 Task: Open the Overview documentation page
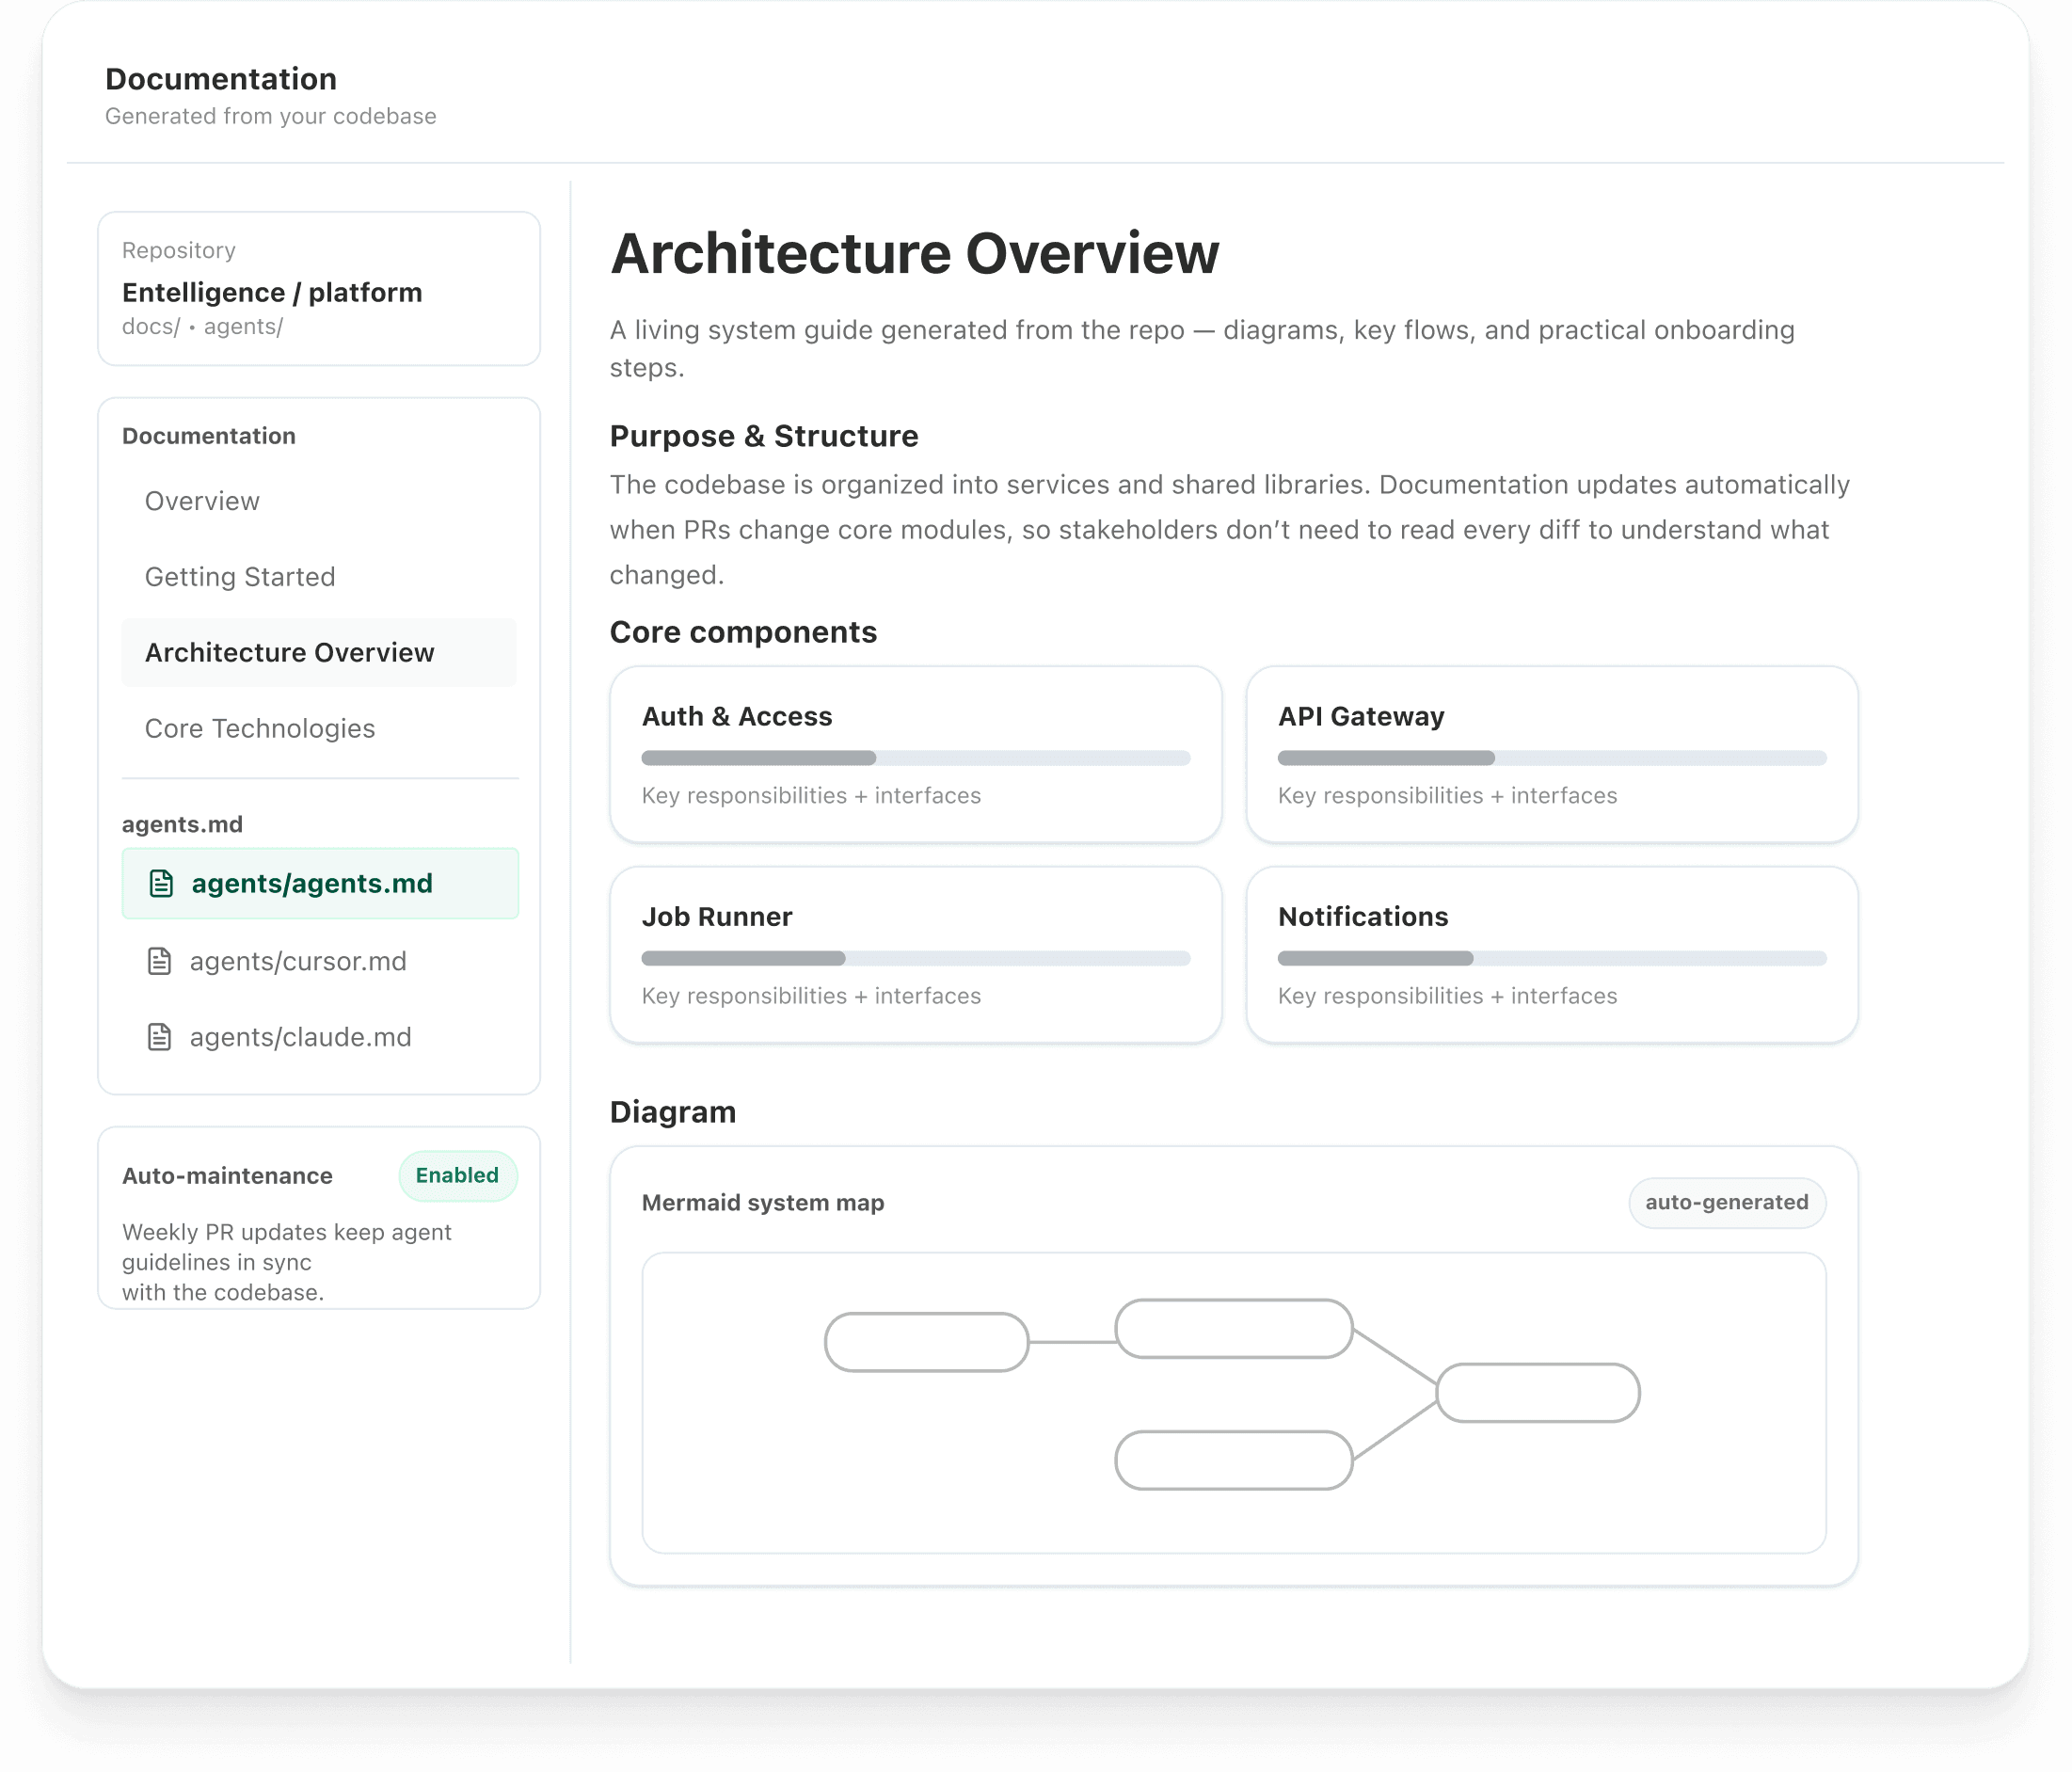click(202, 501)
